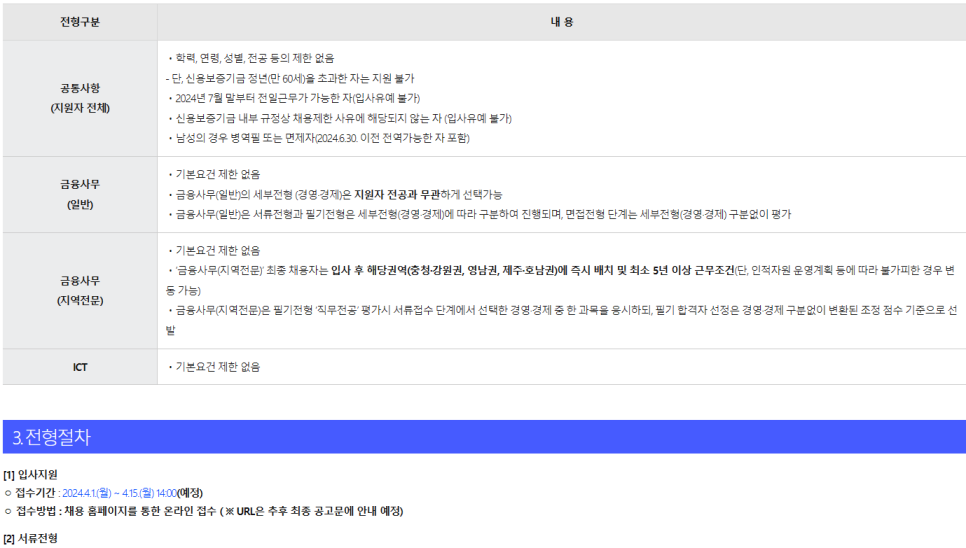The width and height of the screenshot is (966, 548).
Task: Click '기본요건 제한 없음' in the ICT row
Action: pyautogui.click(x=214, y=367)
